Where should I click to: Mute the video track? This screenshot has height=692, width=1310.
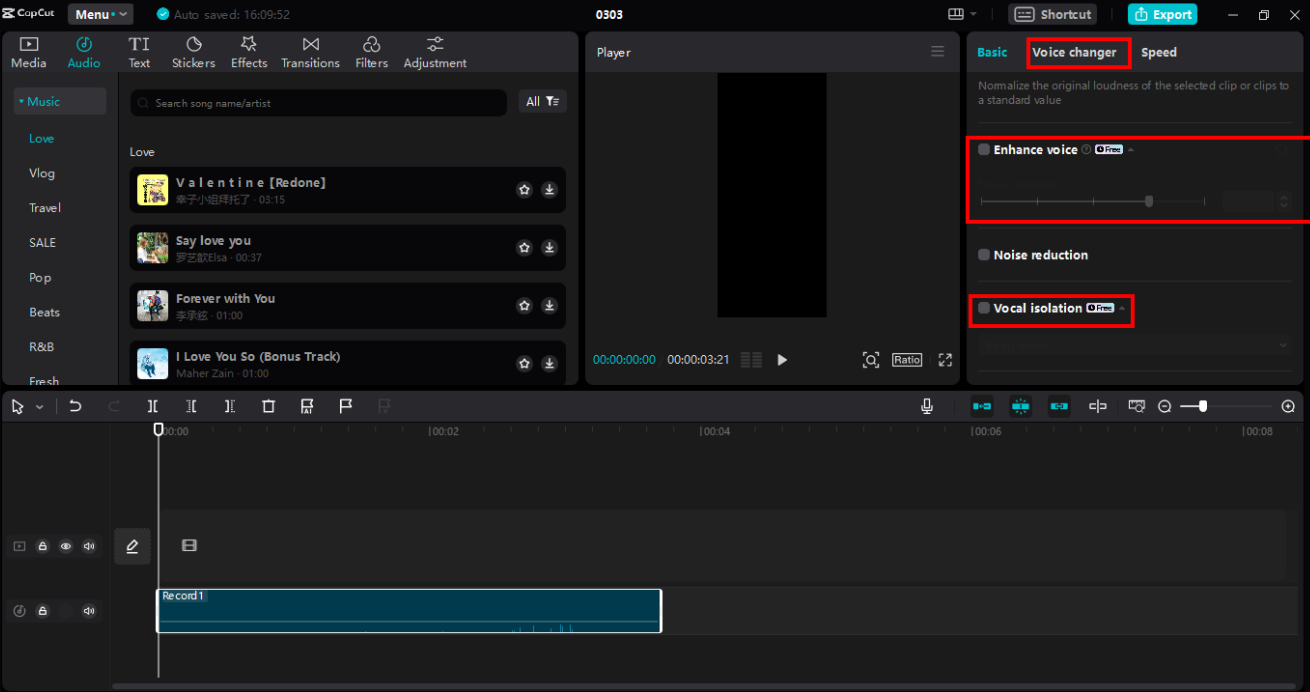tap(89, 546)
